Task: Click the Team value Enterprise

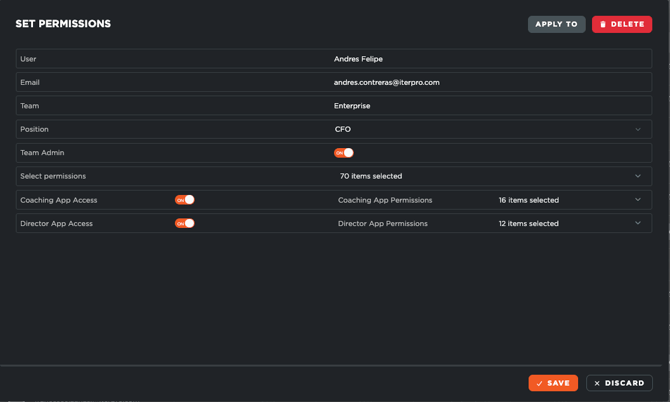Action: (x=352, y=106)
